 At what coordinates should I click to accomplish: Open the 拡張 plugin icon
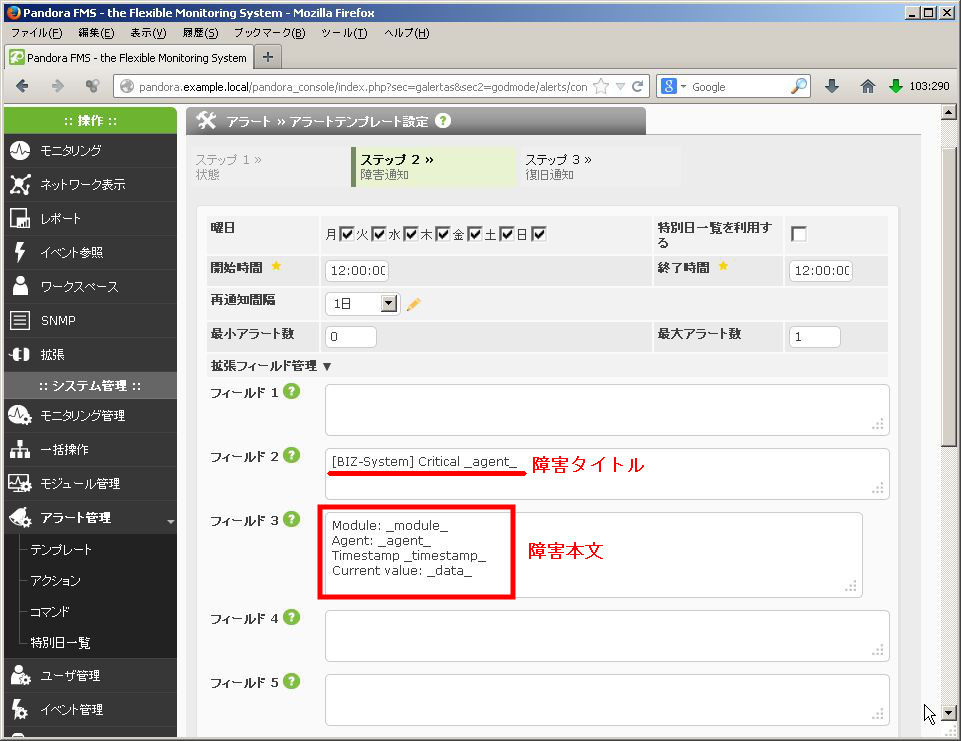20,354
